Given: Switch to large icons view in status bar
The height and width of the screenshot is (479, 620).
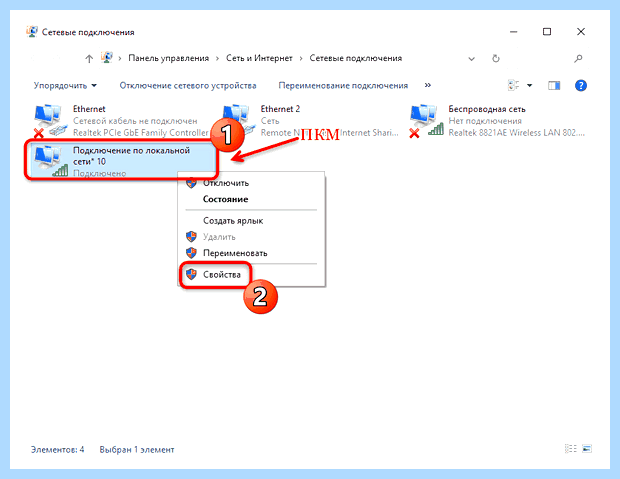Looking at the screenshot, I should click(x=587, y=449).
